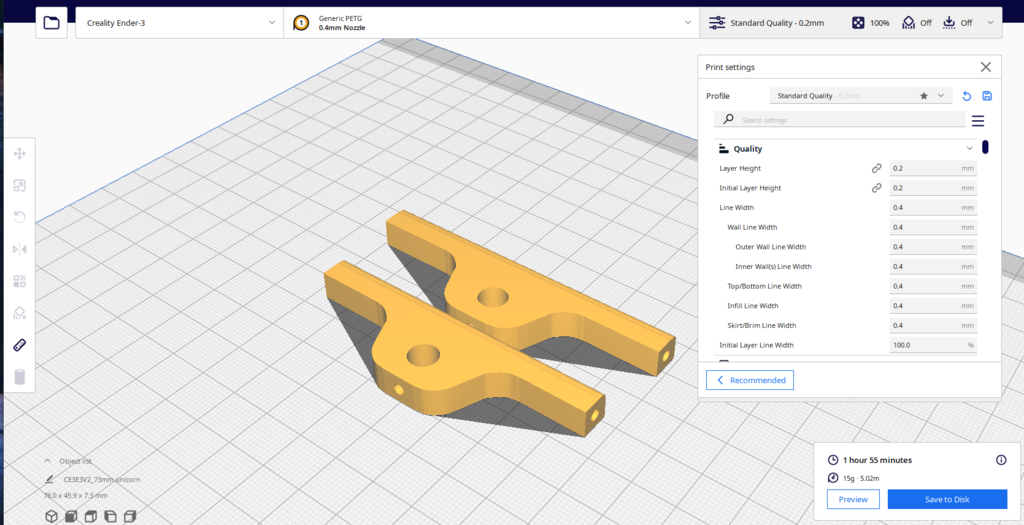Click the ruler measure tool icon
This screenshot has height=525, width=1024.
click(19, 345)
